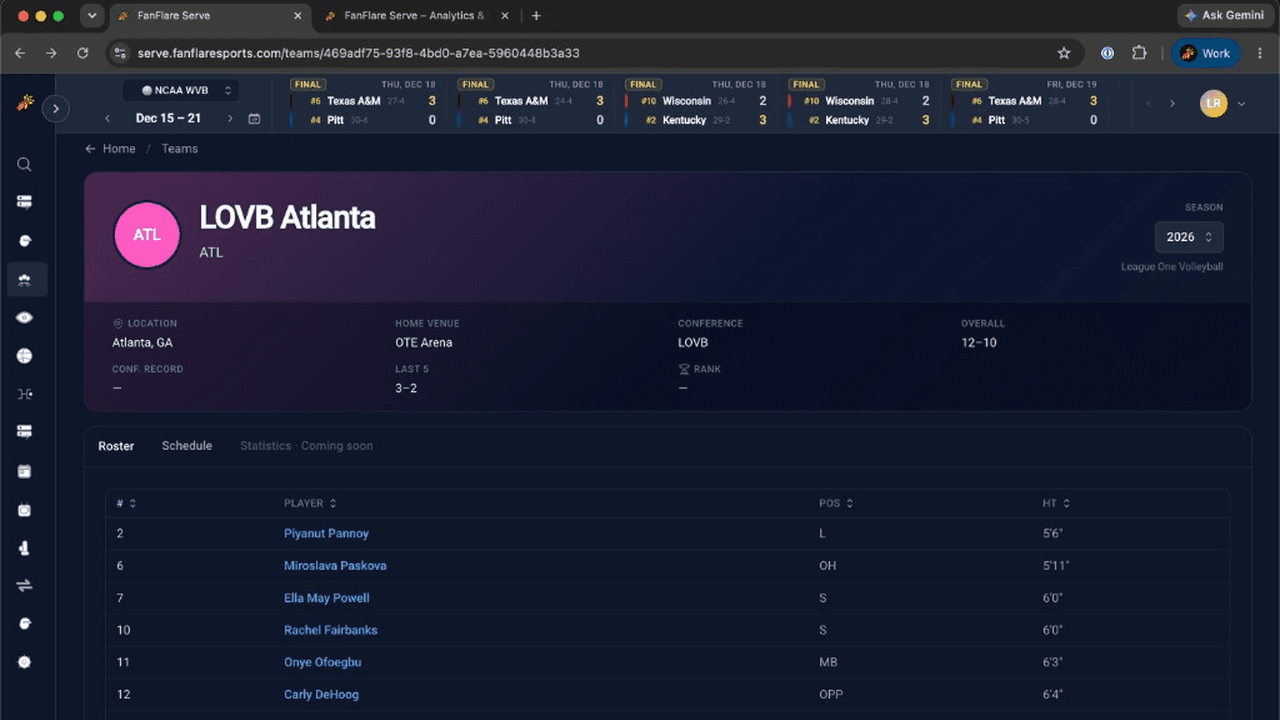The image size is (1280, 720).
Task: Sort the roster by the PLAYER column
Action: point(310,503)
